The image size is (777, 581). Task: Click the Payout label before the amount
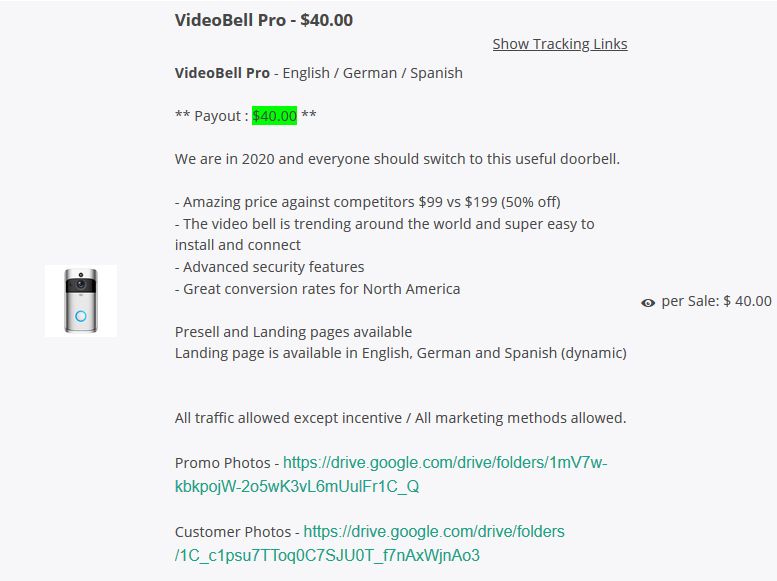tap(218, 116)
